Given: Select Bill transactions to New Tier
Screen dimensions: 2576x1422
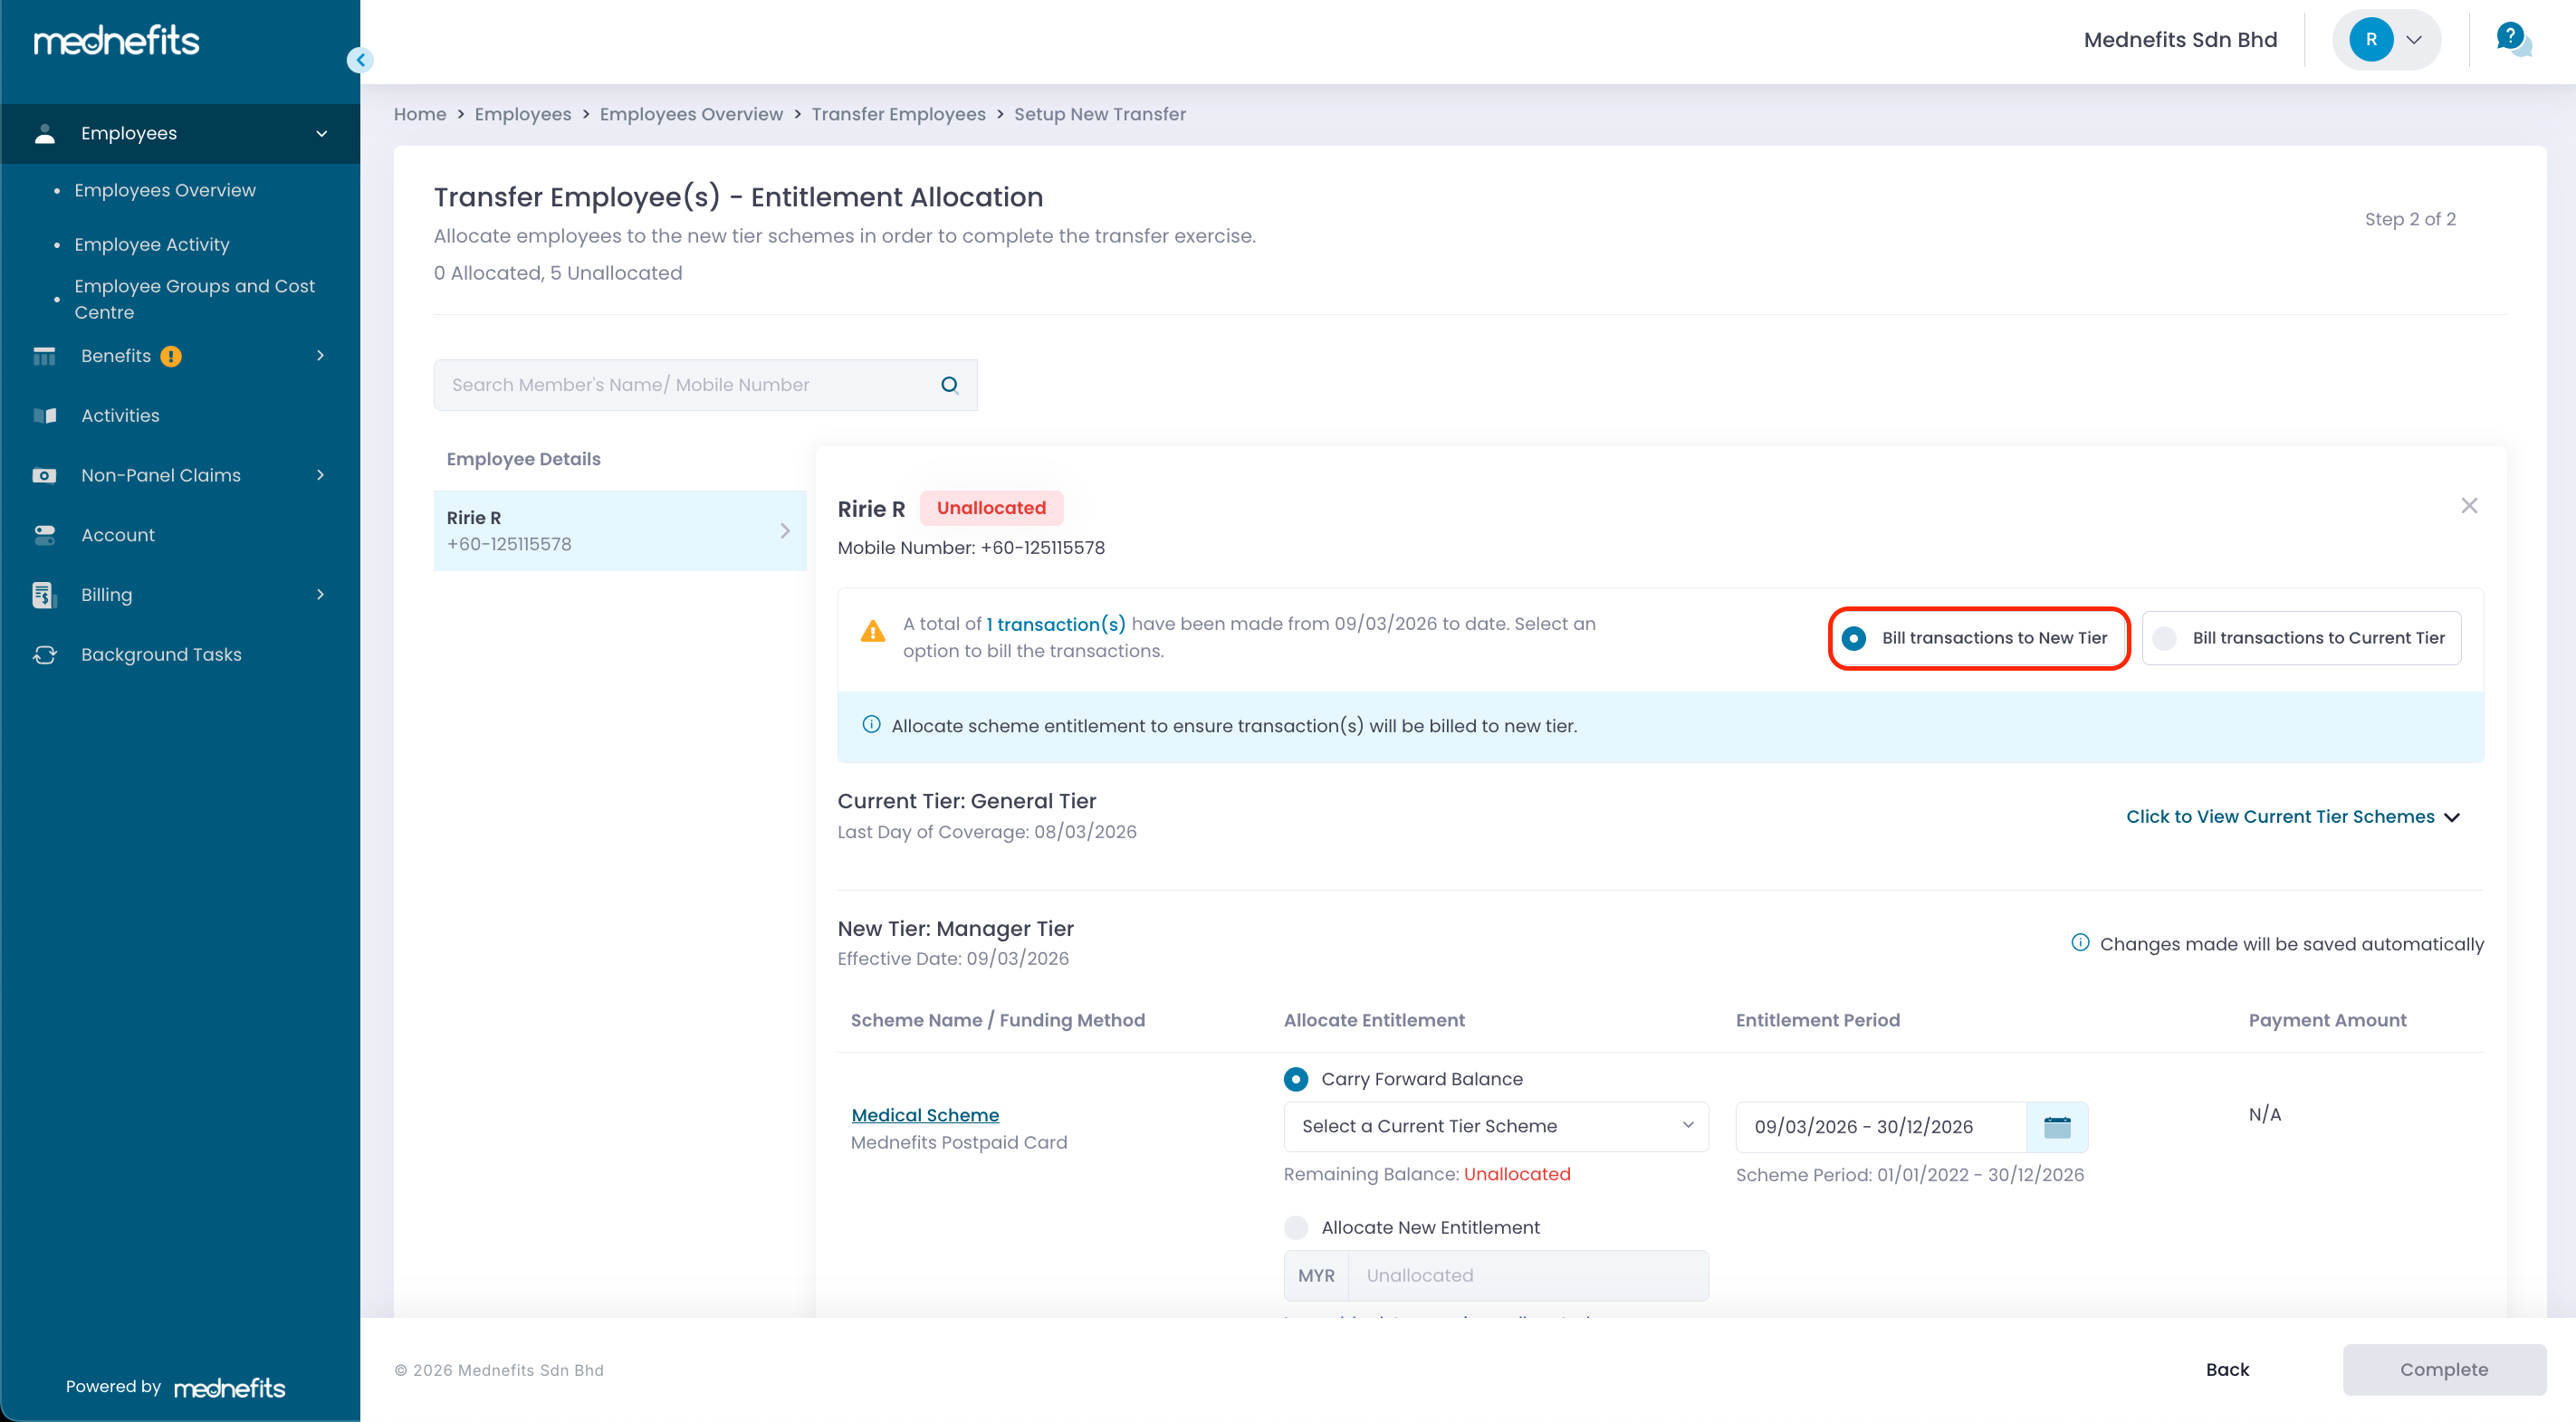Looking at the screenshot, I should coord(1853,638).
